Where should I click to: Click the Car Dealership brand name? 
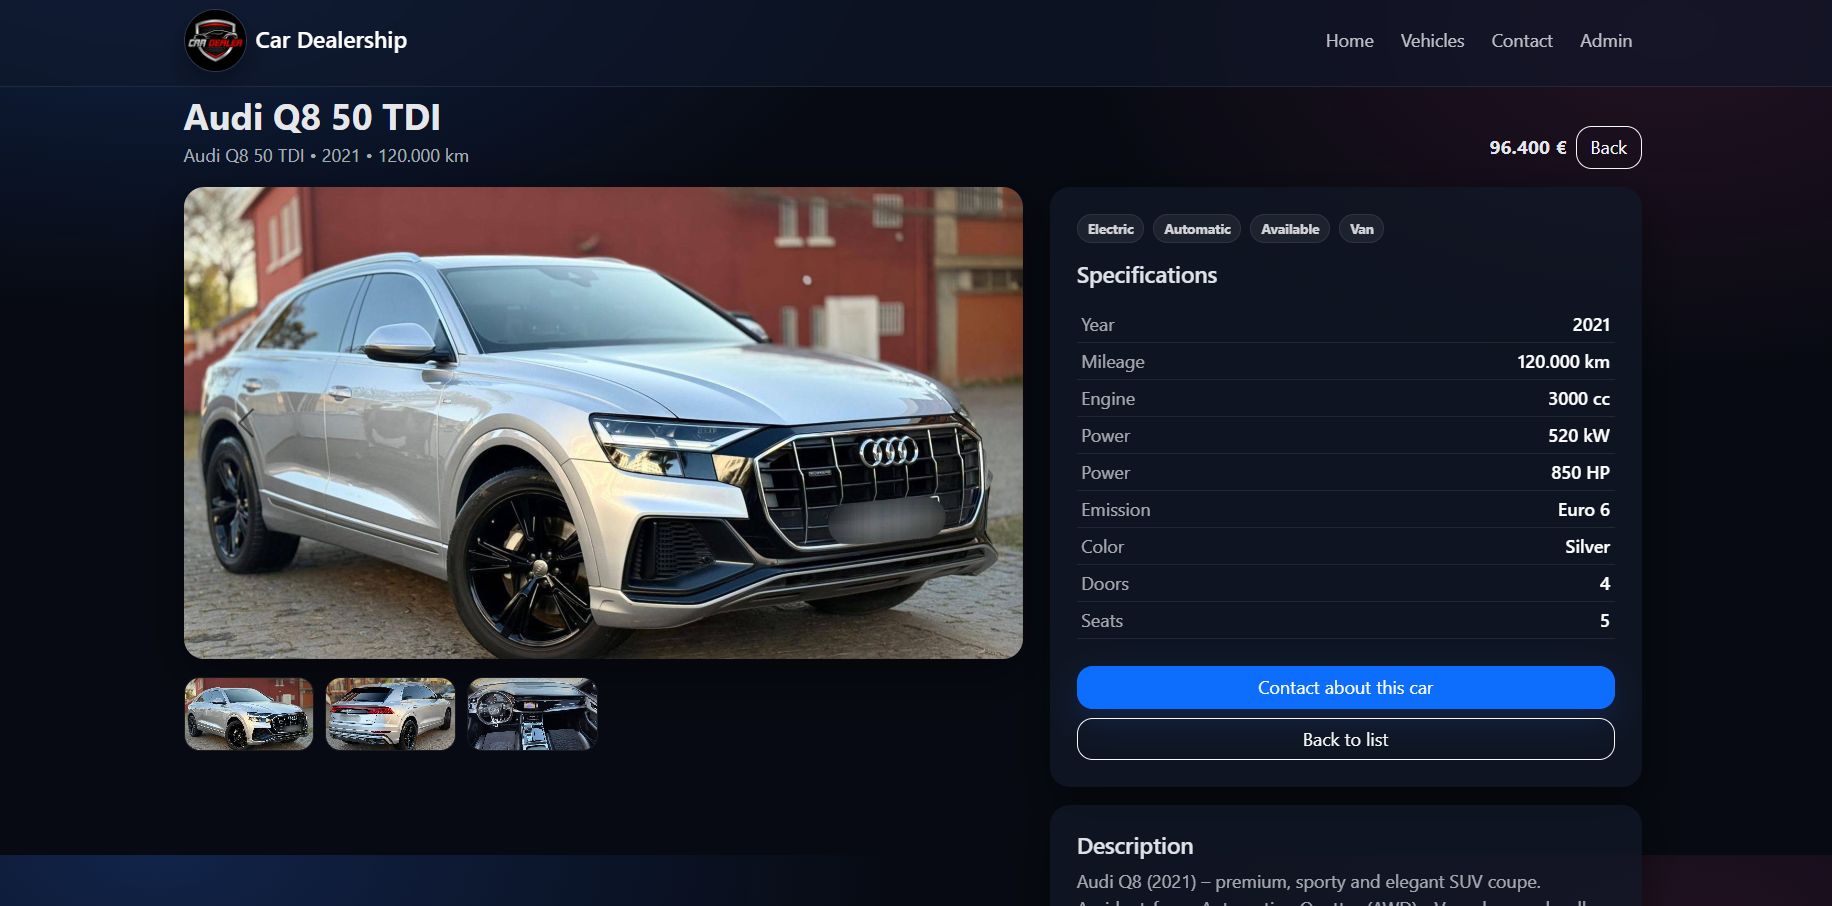point(331,41)
